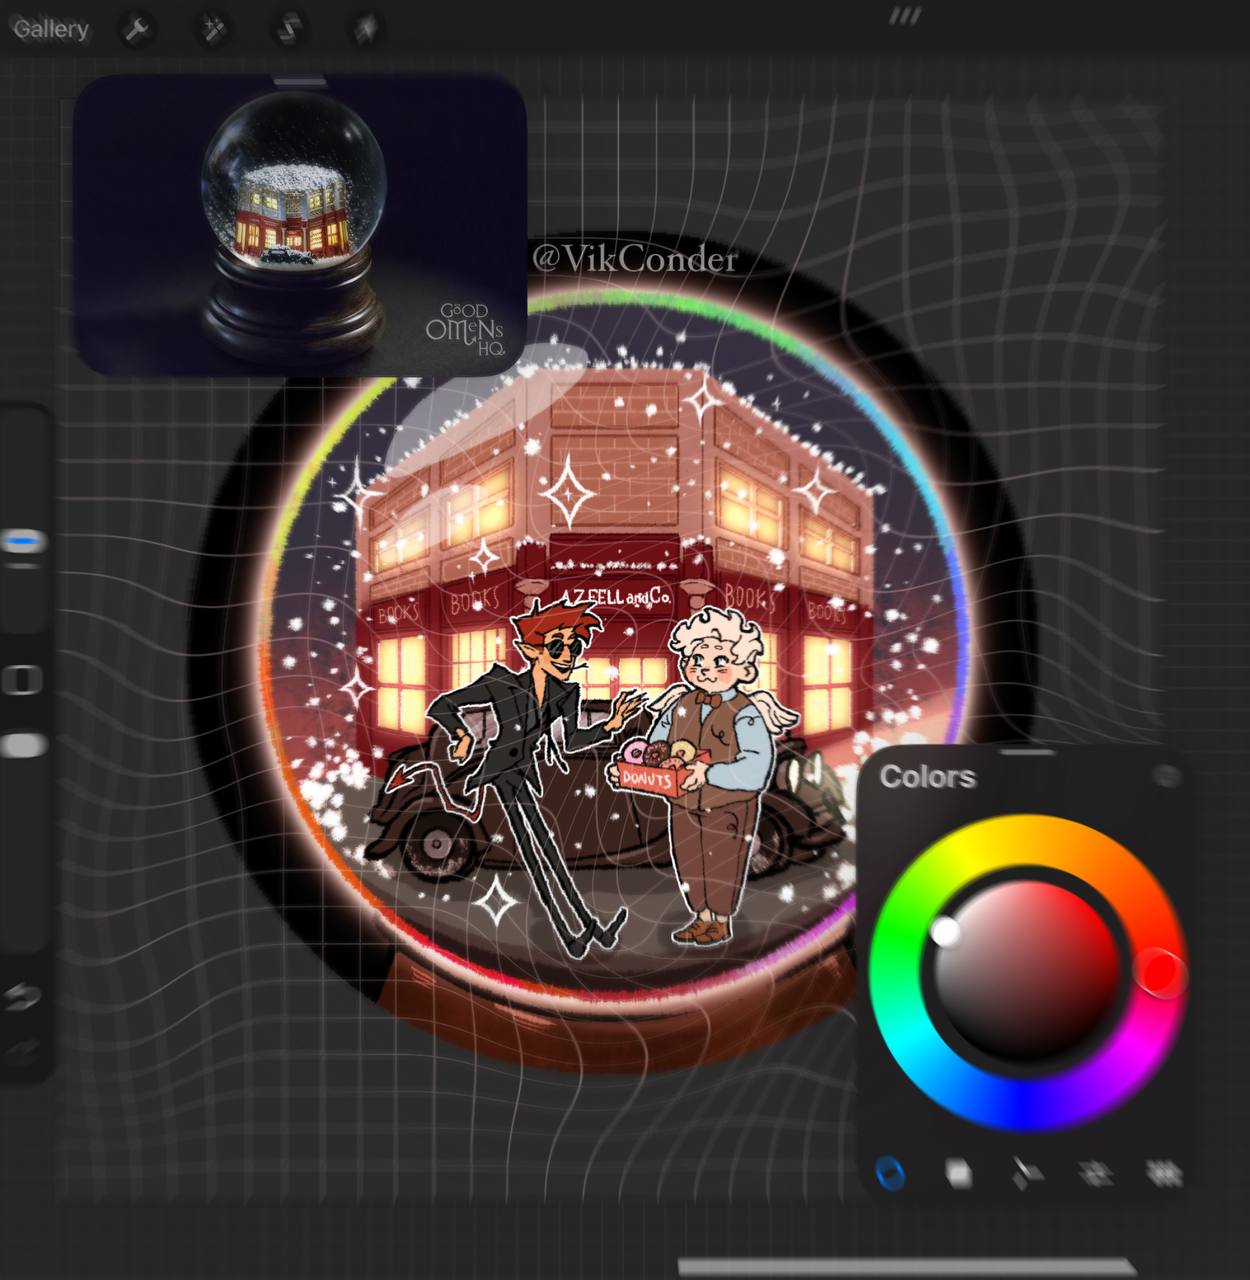Click the snow globe reference image
1250x1280 pixels.
[x=300, y=225]
